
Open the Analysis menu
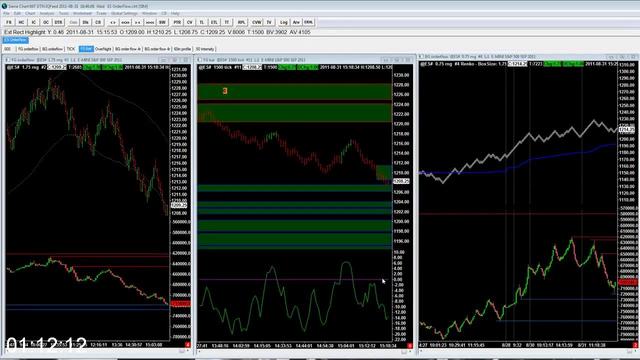point(47,13)
